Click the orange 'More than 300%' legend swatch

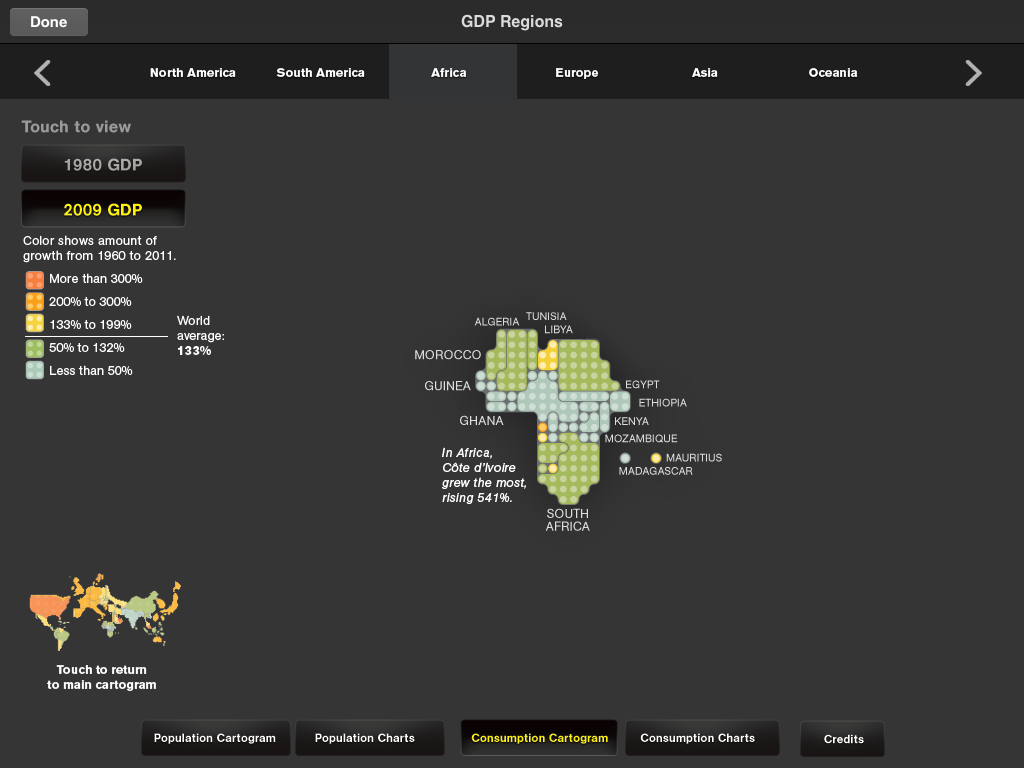click(x=35, y=280)
